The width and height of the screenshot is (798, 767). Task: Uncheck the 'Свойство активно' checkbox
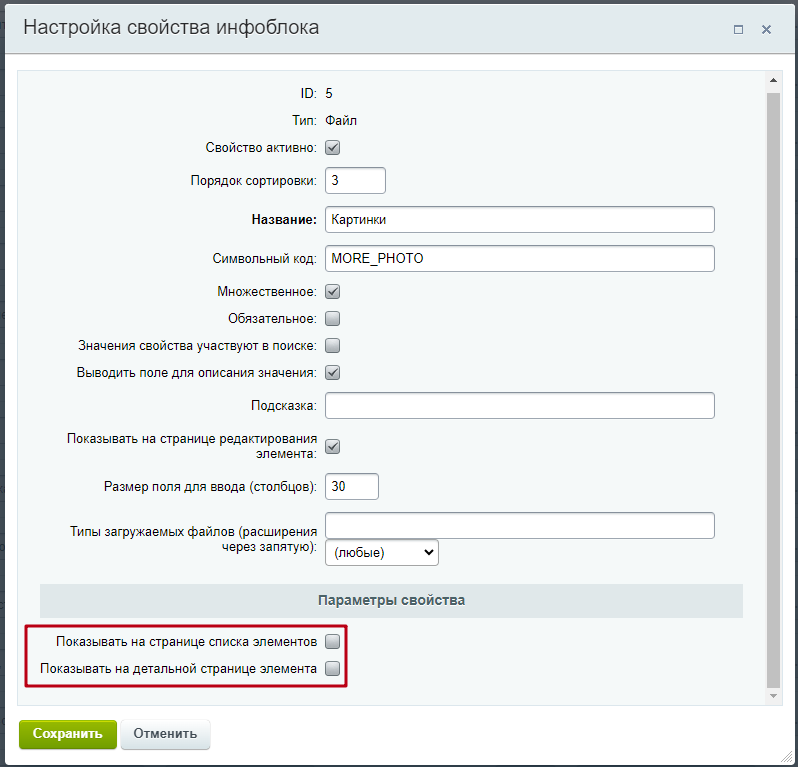pyautogui.click(x=332, y=148)
